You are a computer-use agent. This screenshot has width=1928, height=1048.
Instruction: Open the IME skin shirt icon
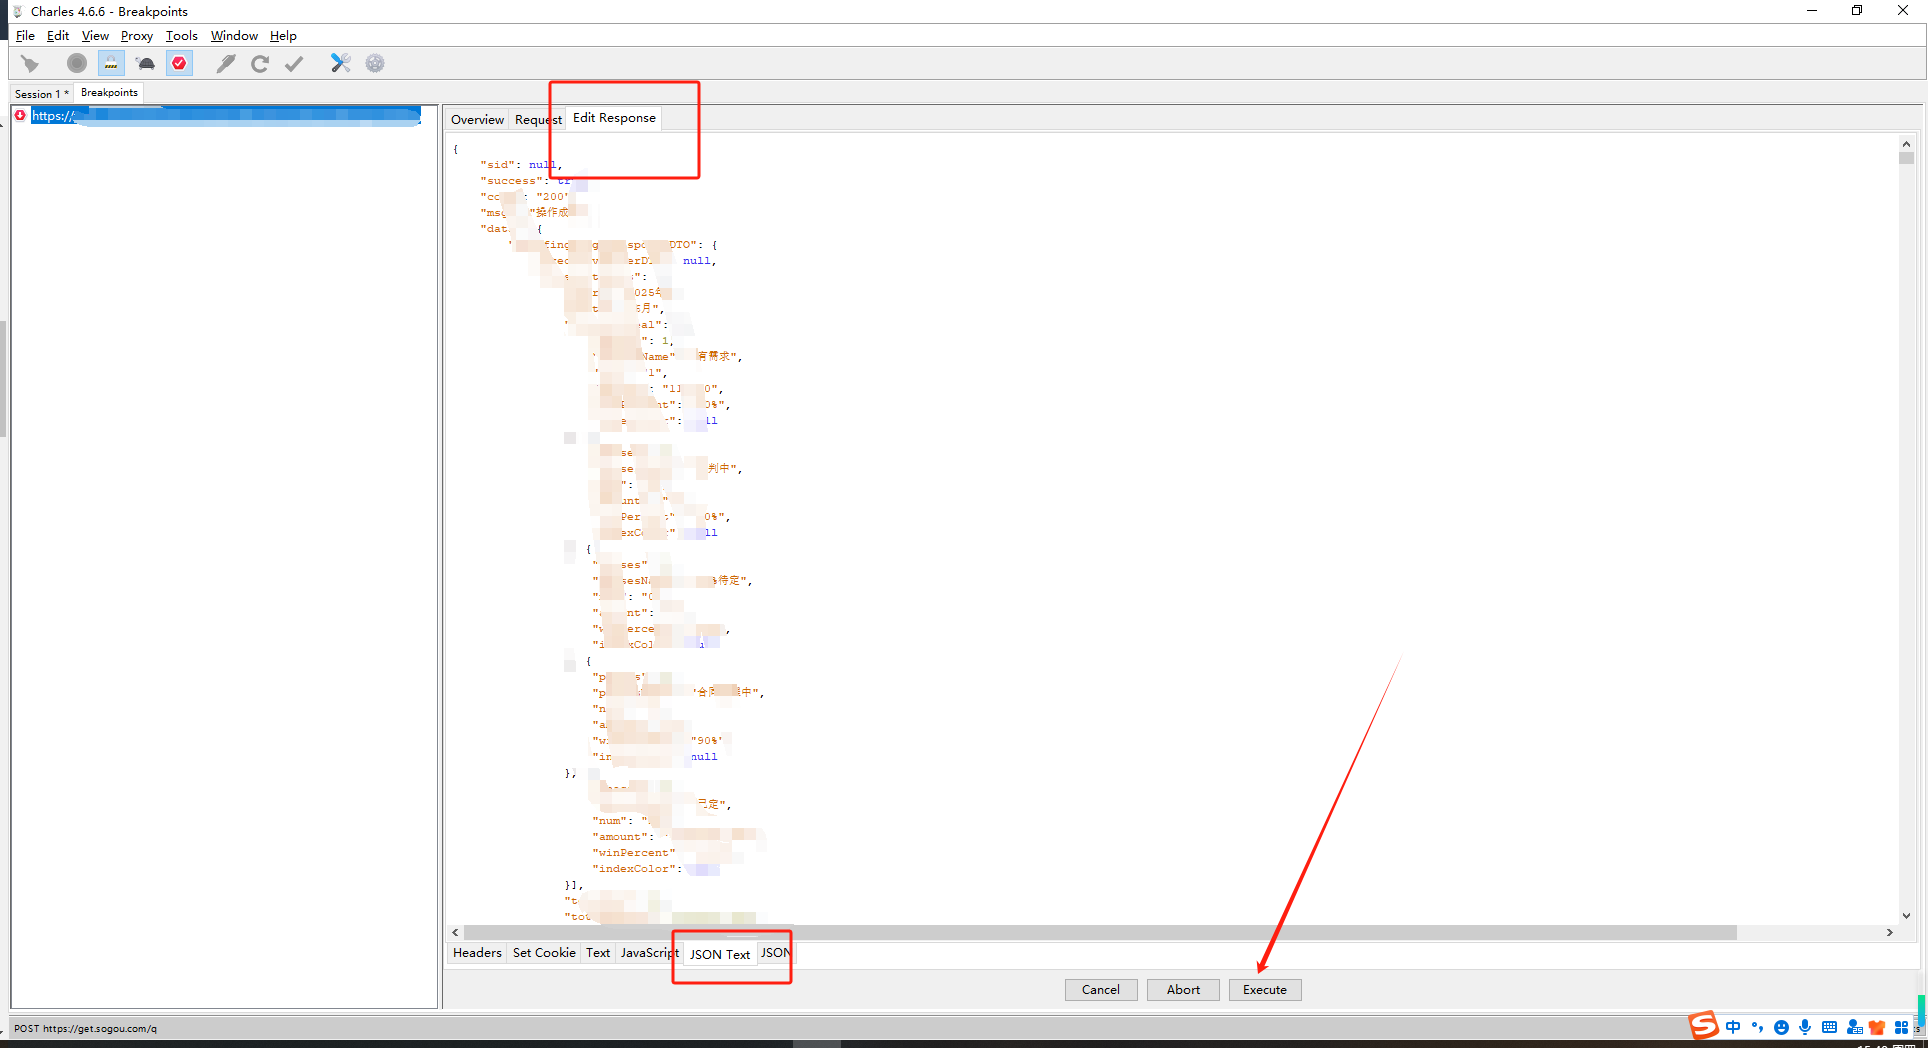tap(1877, 1027)
